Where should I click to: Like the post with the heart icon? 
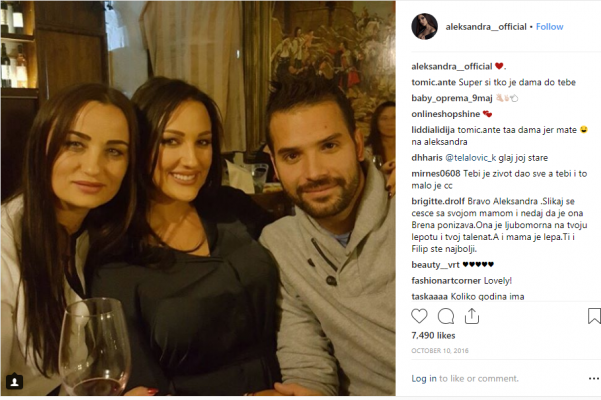[419, 316]
